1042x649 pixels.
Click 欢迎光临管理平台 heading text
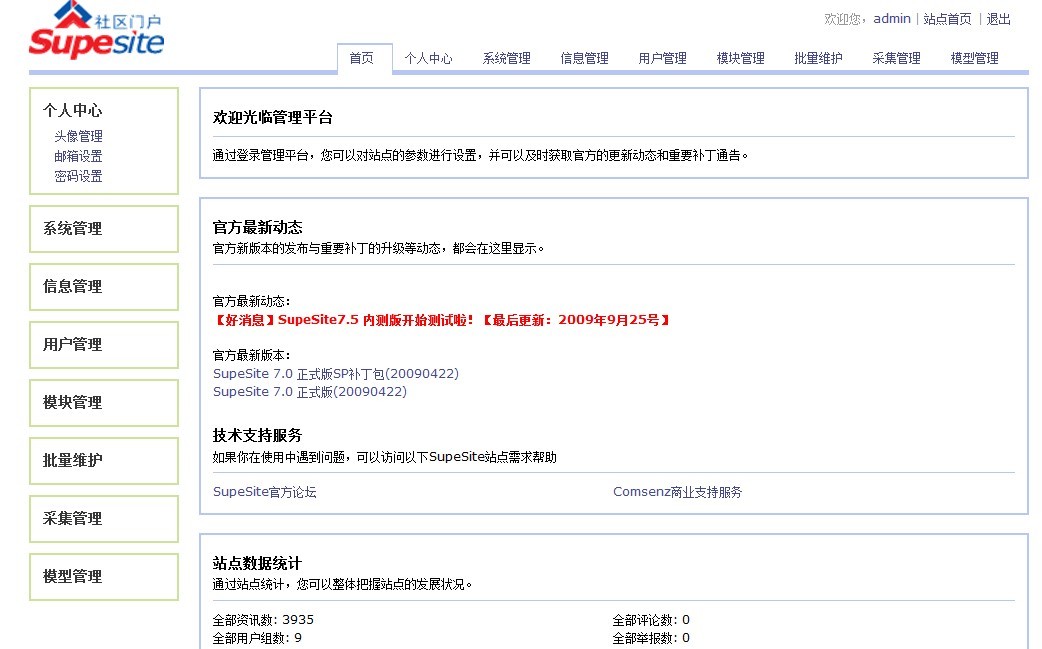click(x=272, y=118)
